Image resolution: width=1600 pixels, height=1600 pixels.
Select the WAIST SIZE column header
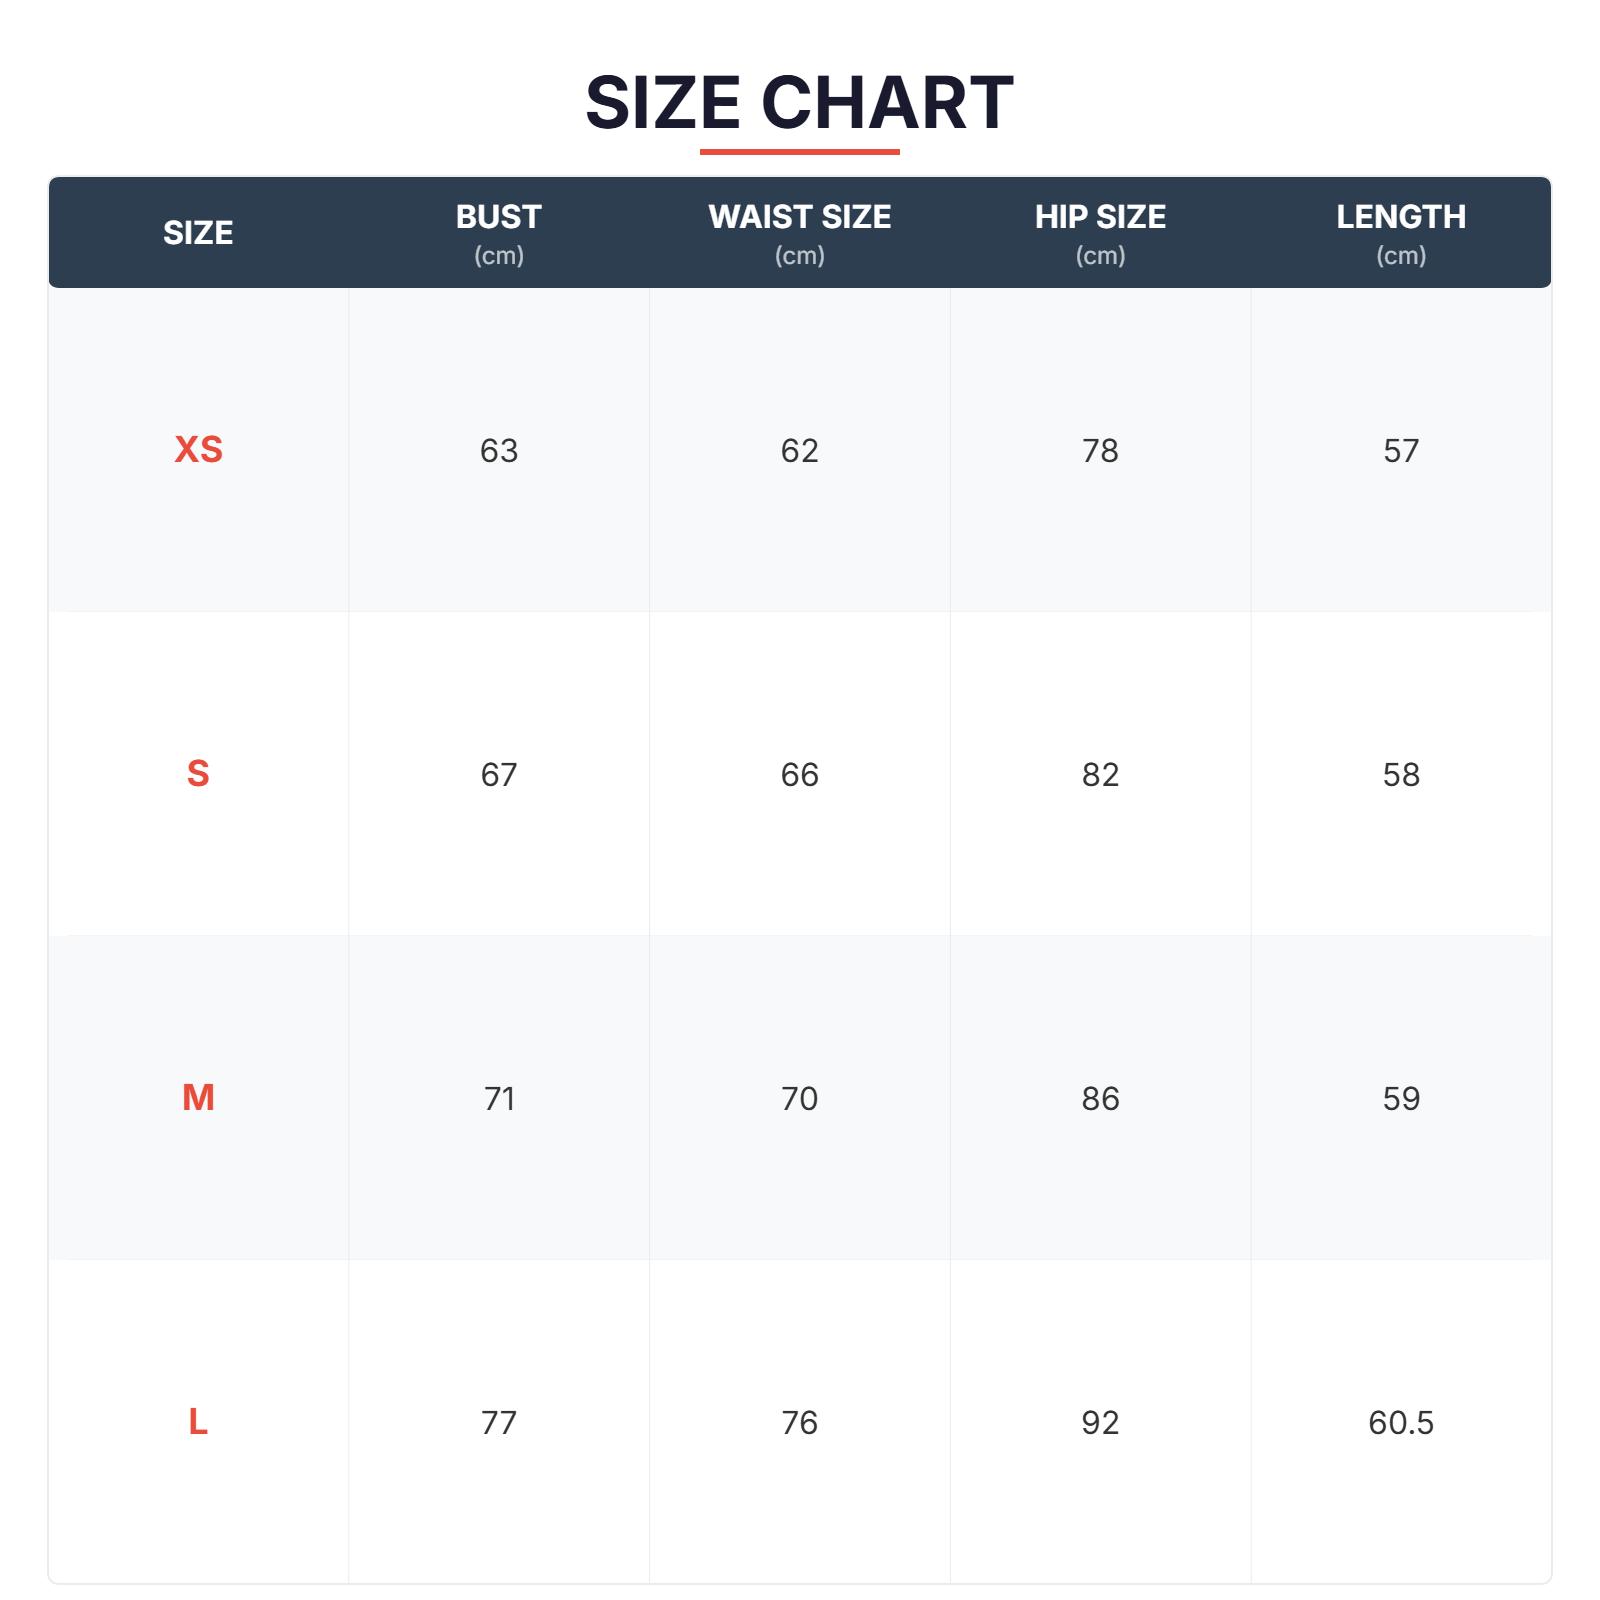(799, 217)
